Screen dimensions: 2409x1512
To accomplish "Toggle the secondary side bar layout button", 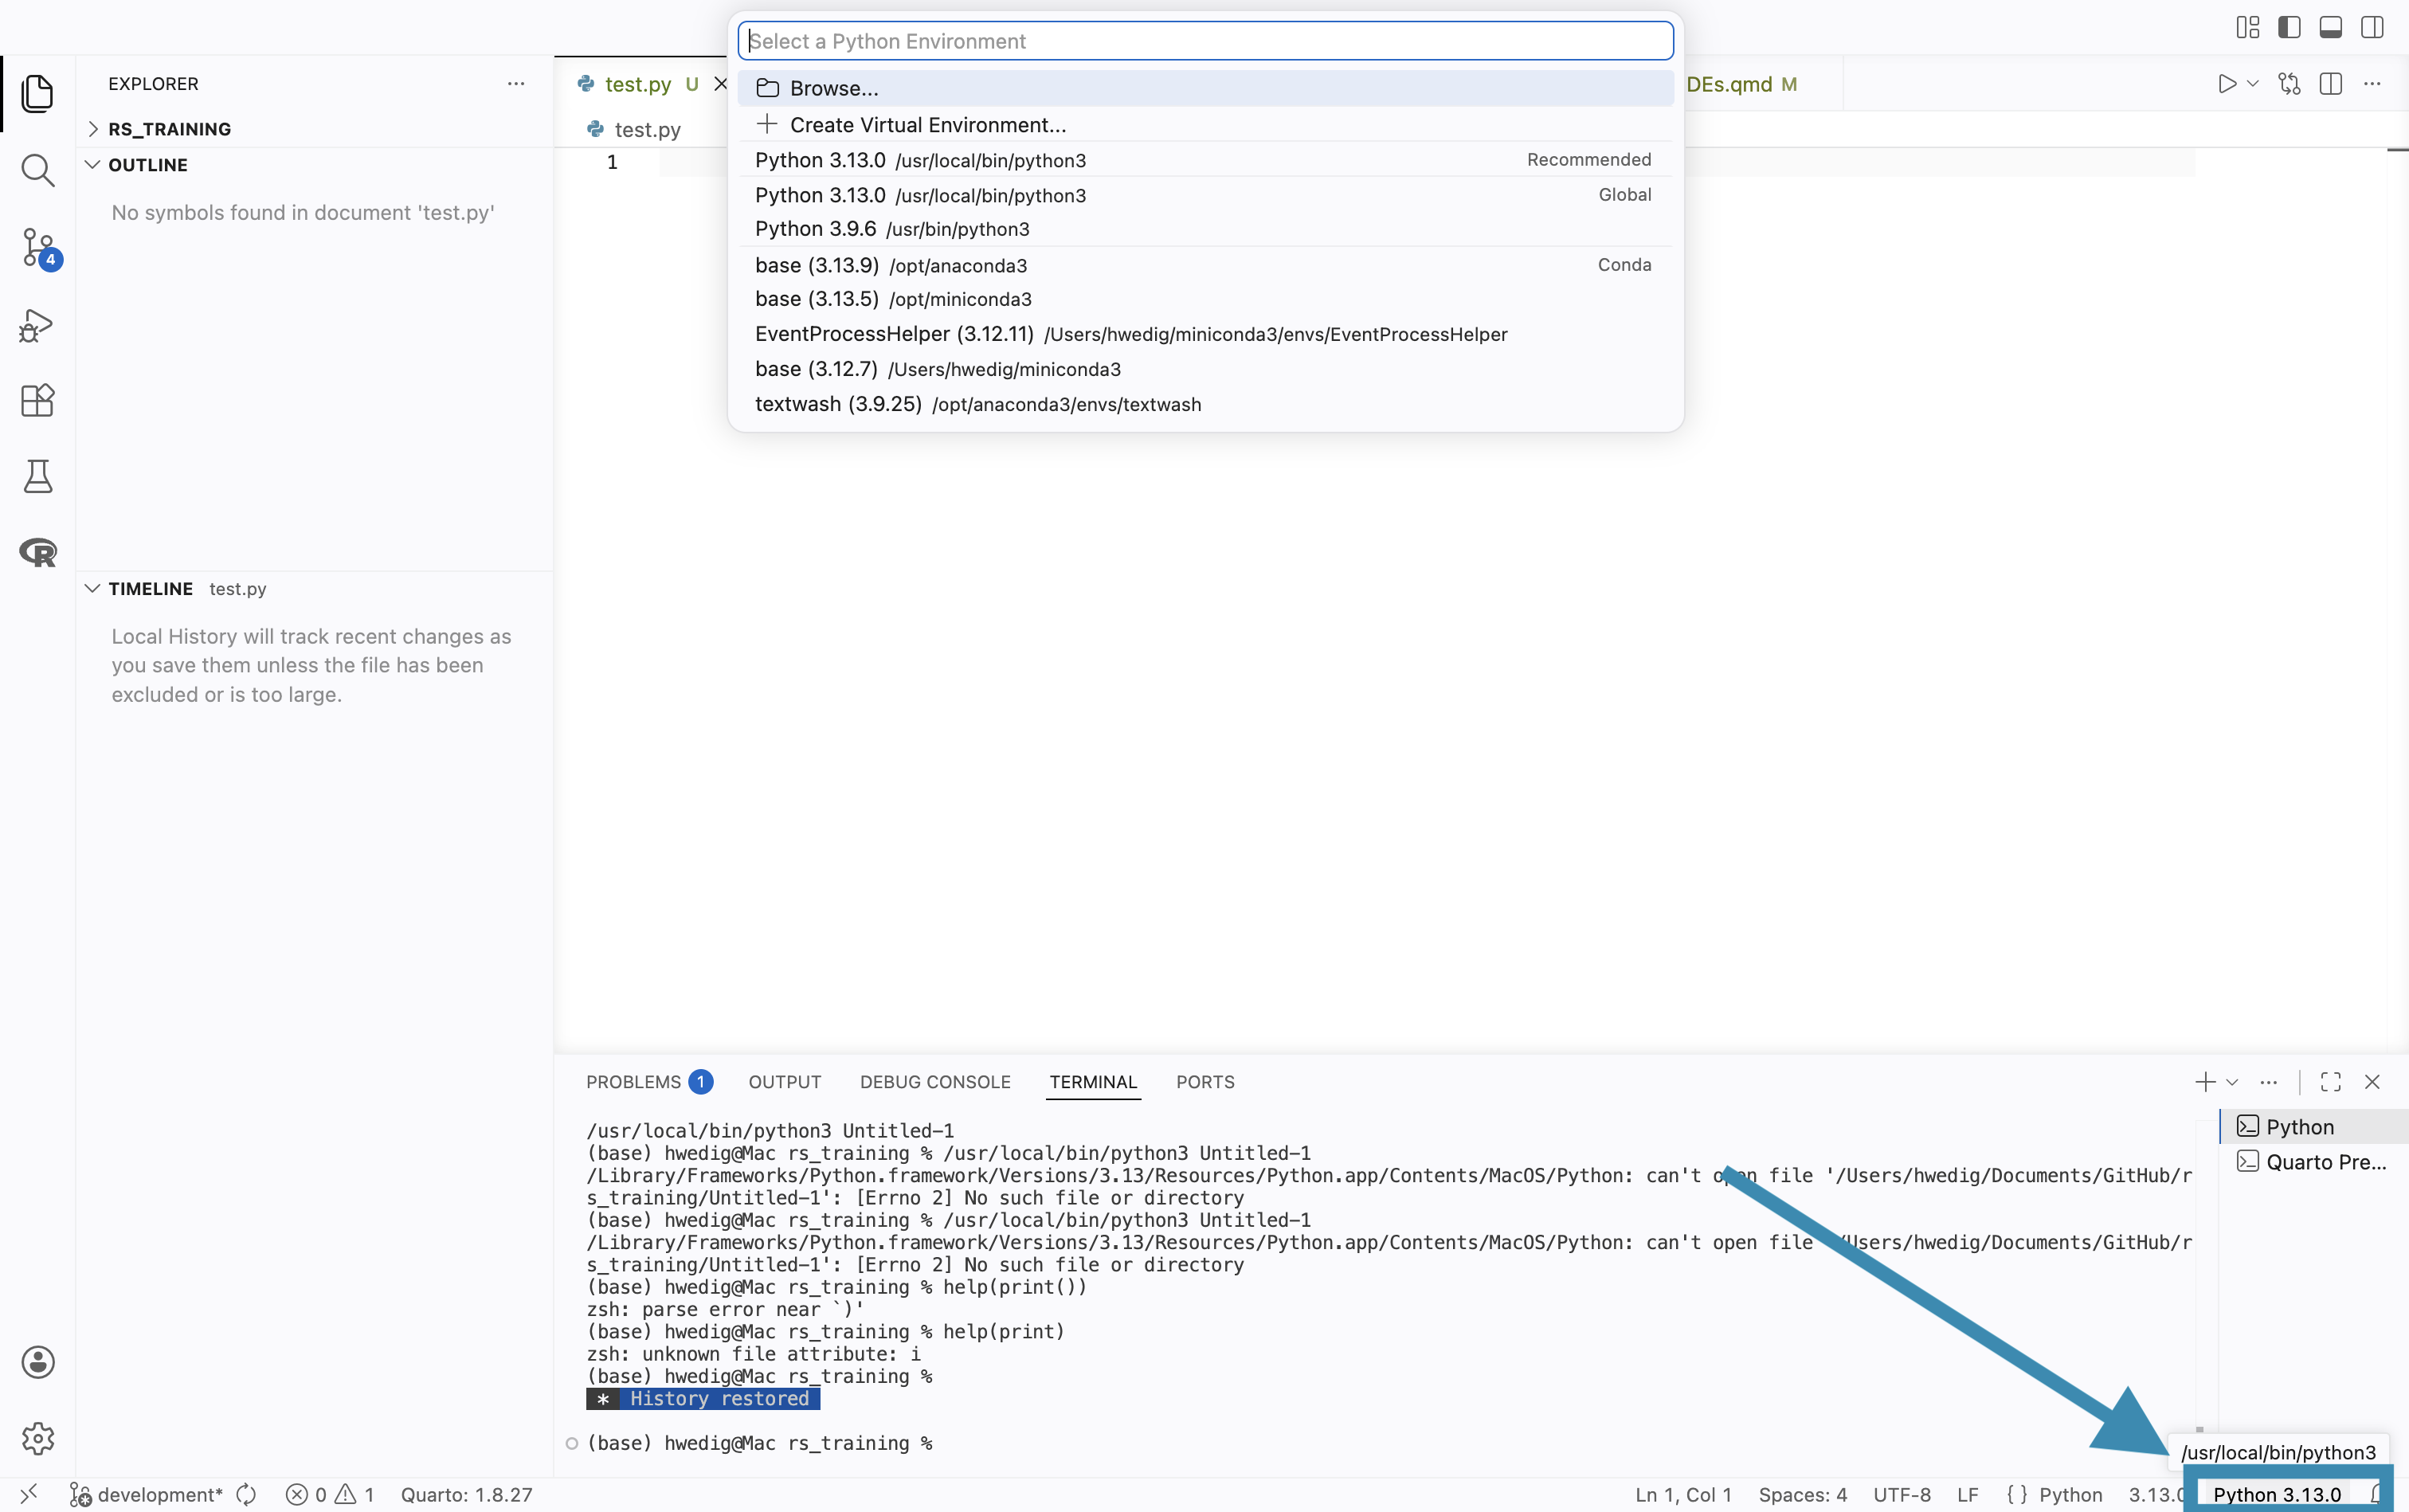I will coord(2372,27).
